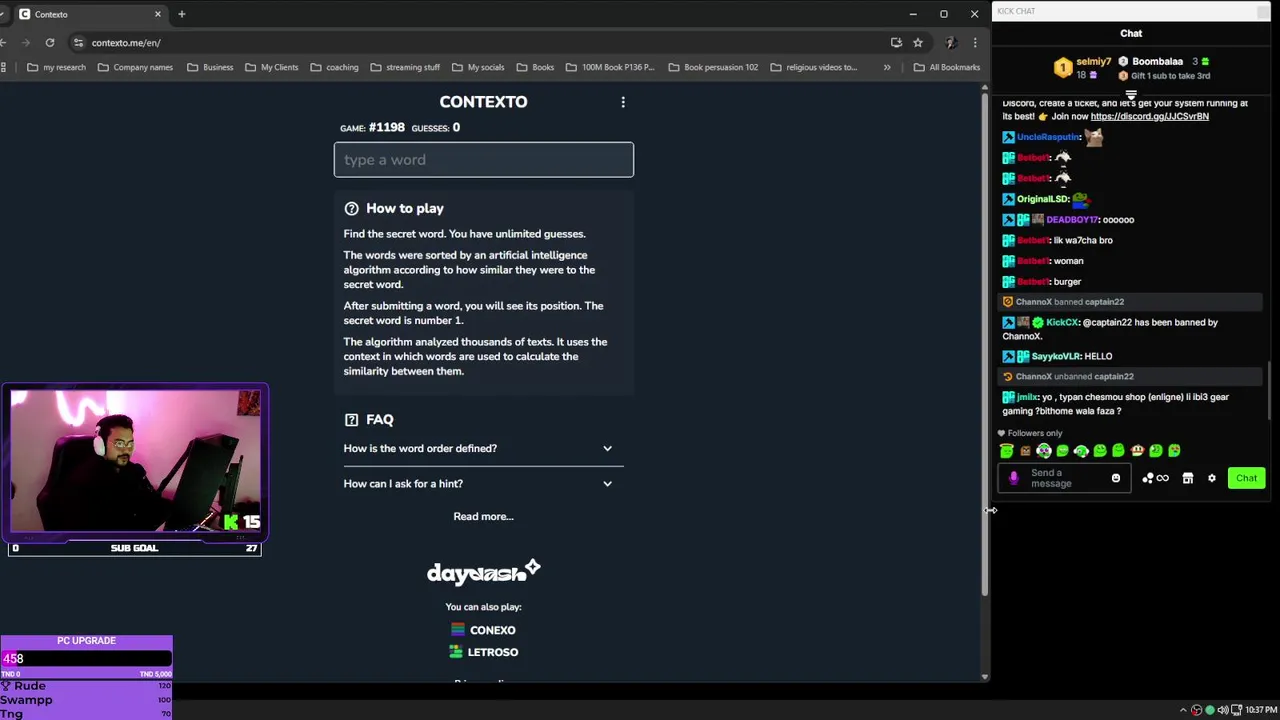The height and width of the screenshot is (720, 1280).
Task: Open Kick chat settings gear
Action: pyautogui.click(x=1212, y=478)
